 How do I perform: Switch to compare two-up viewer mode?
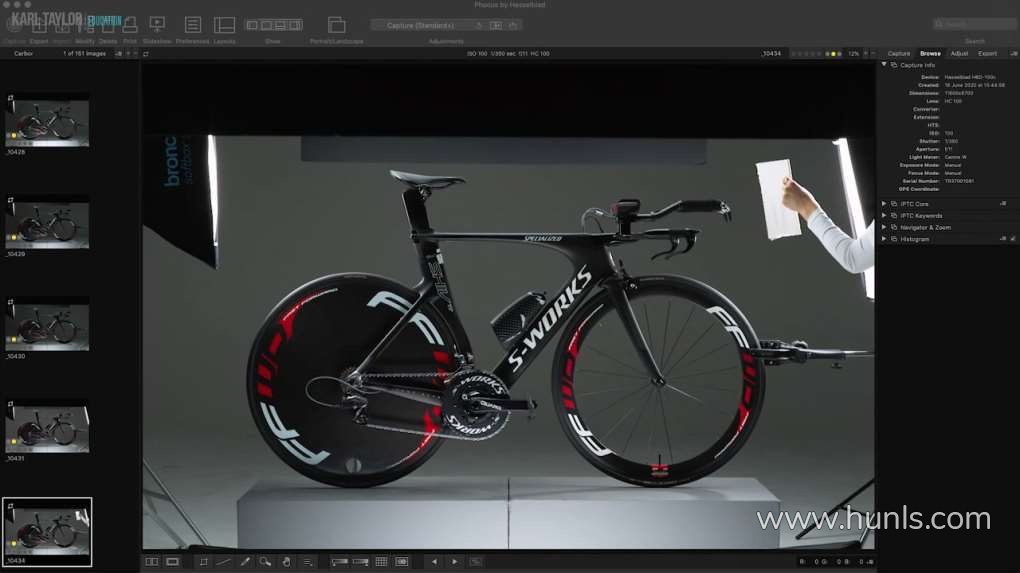click(152, 561)
